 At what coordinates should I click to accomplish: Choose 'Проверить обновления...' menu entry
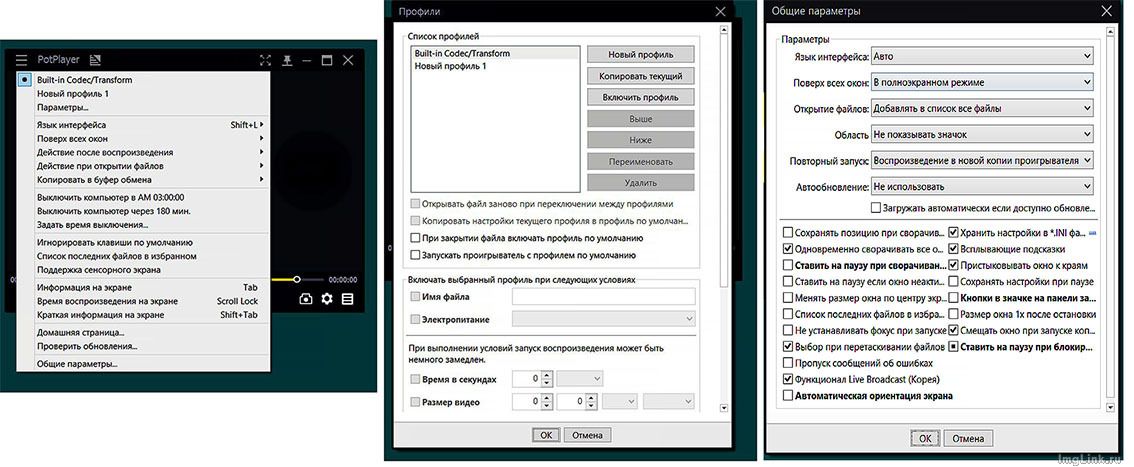(x=87, y=346)
